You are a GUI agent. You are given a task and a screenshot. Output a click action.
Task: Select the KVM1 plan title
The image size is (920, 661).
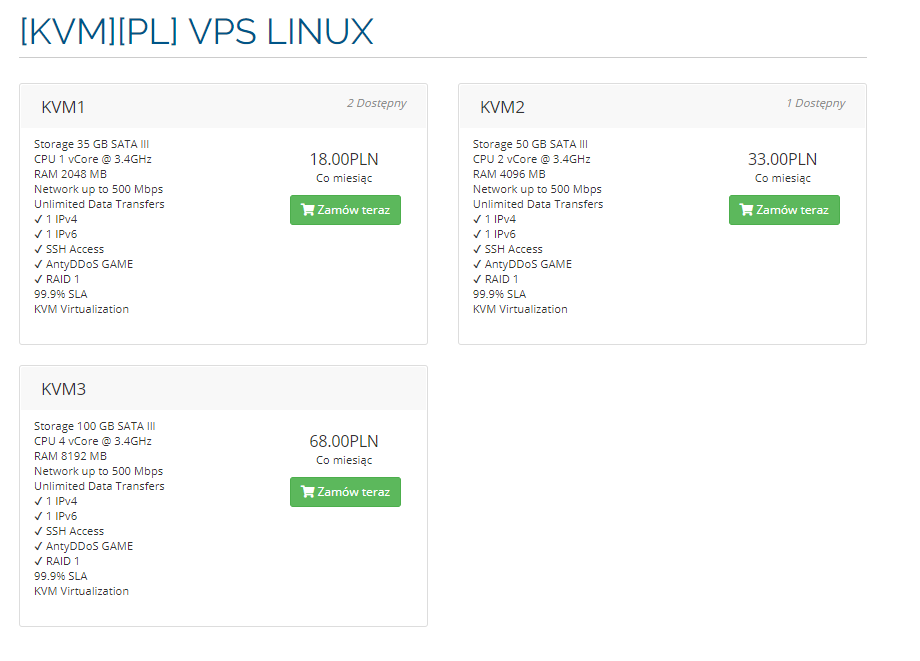pos(63,107)
